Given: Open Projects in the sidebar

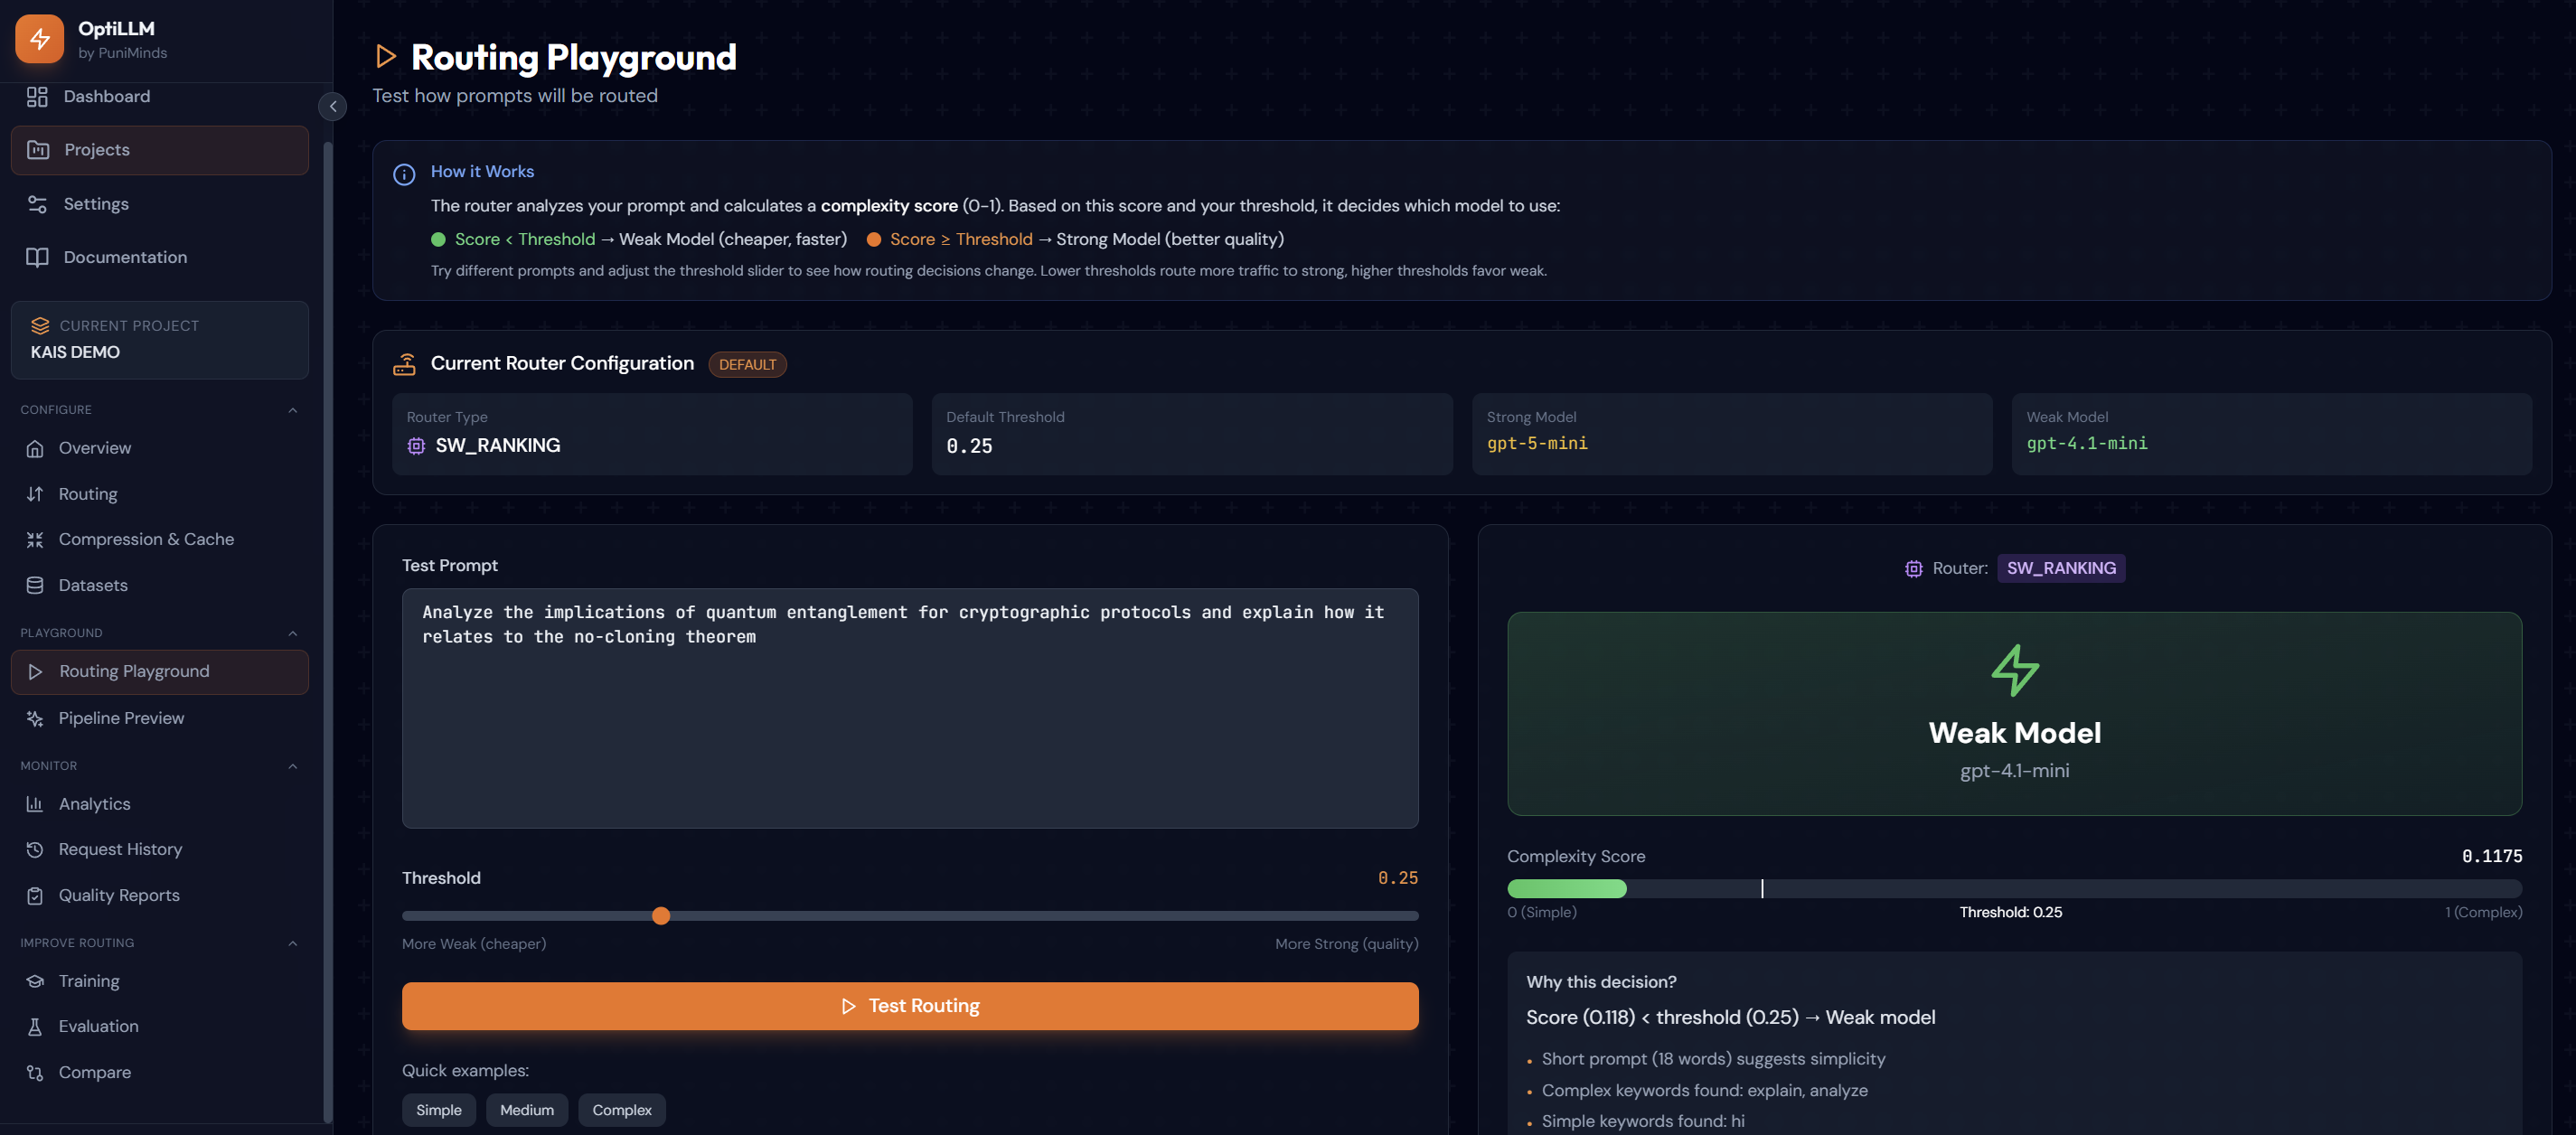Looking at the screenshot, I should pos(160,150).
